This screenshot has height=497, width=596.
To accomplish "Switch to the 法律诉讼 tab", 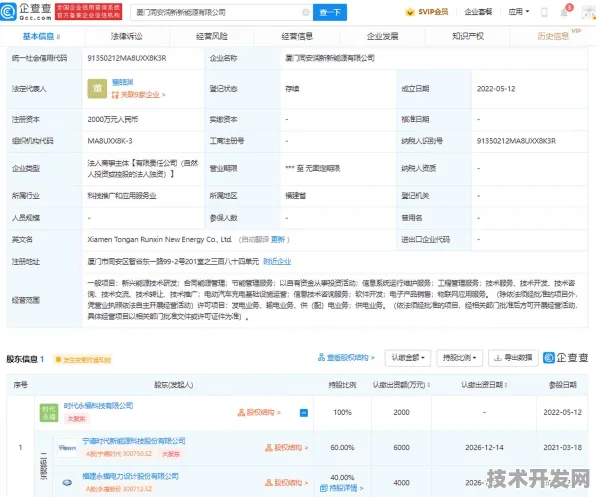I will click(x=127, y=36).
